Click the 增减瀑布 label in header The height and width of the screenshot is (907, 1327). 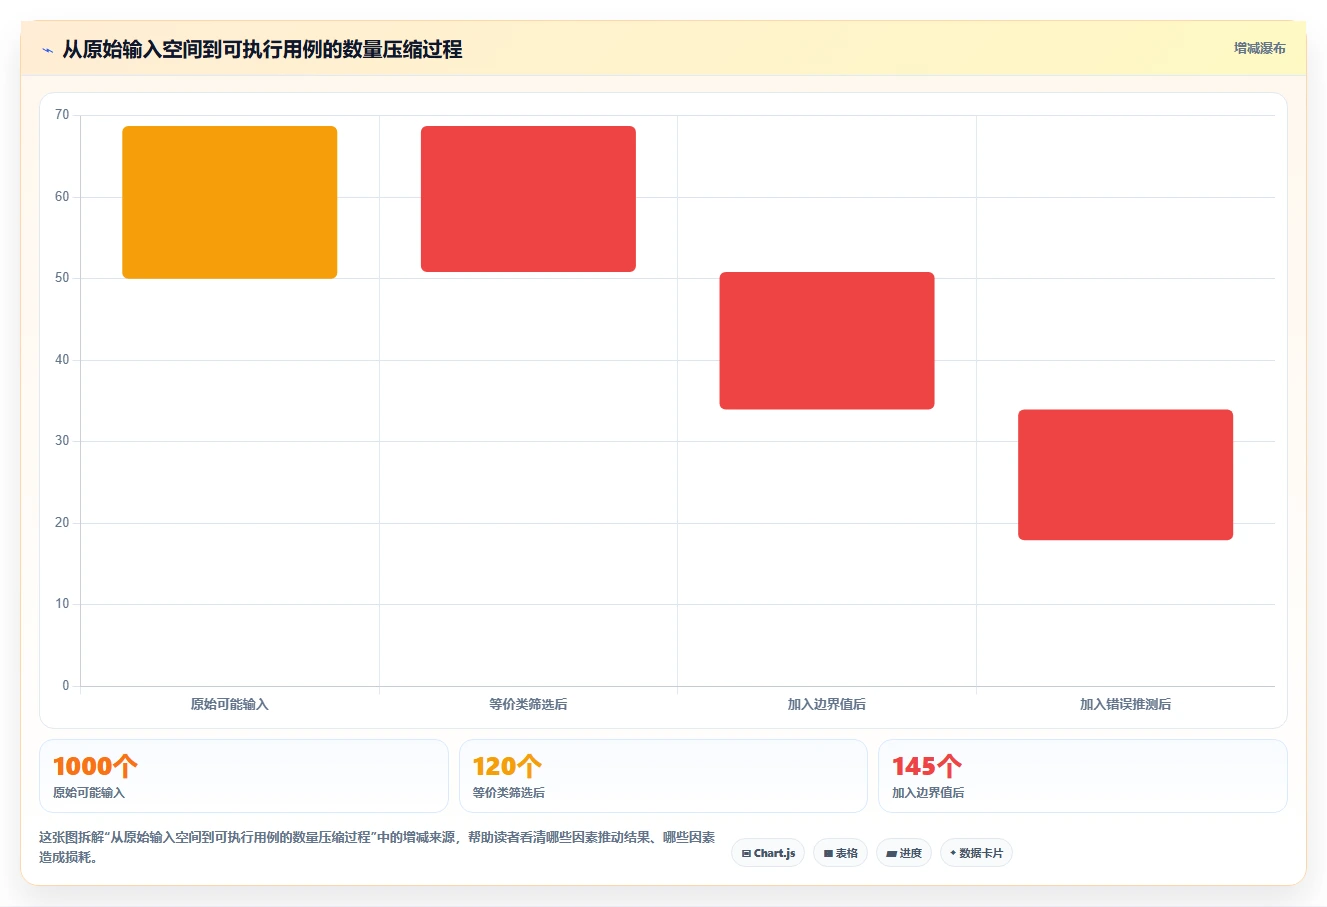point(1259,48)
